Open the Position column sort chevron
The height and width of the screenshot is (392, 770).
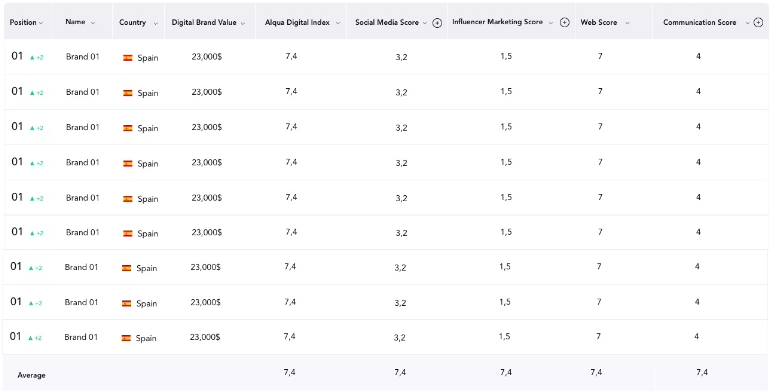pos(41,23)
